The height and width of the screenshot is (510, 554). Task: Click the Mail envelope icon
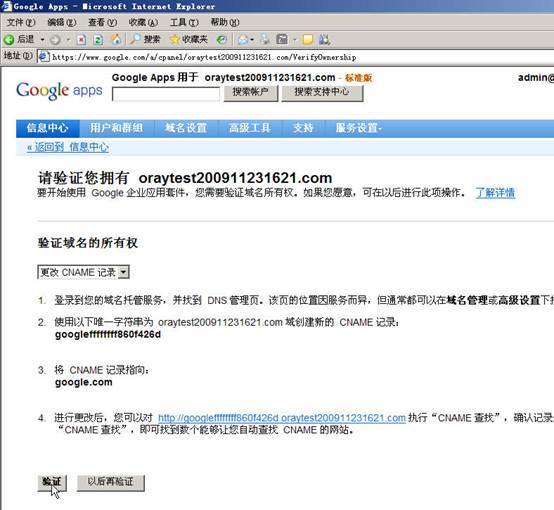243,40
